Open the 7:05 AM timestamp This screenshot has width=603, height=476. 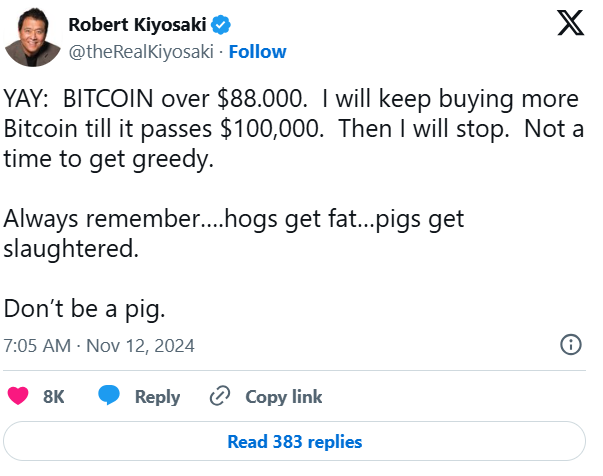coord(38,346)
